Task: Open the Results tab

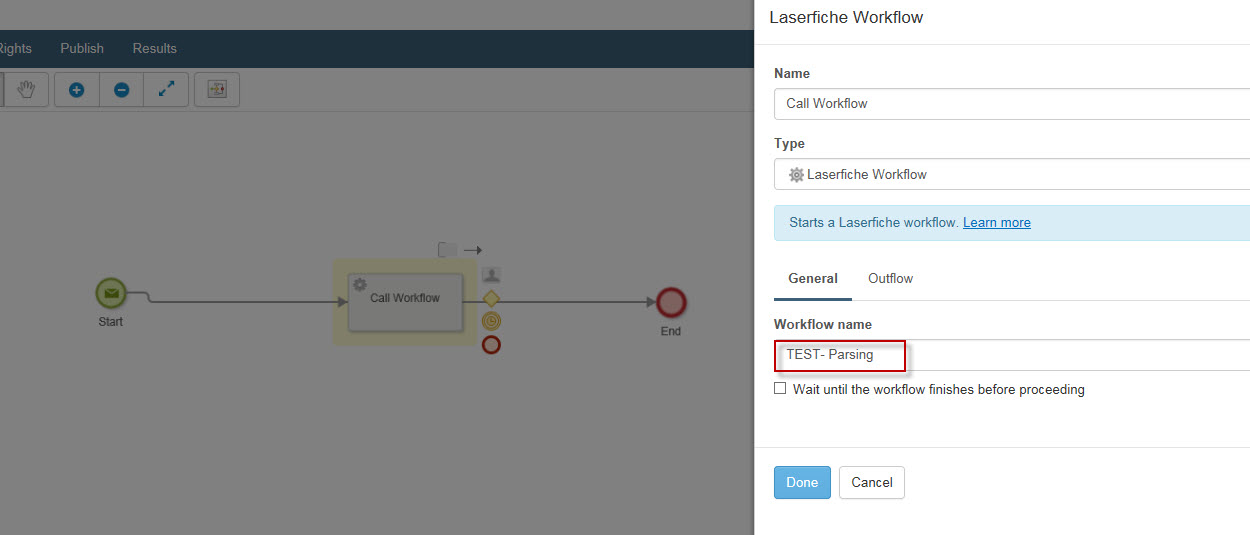Action: (155, 49)
